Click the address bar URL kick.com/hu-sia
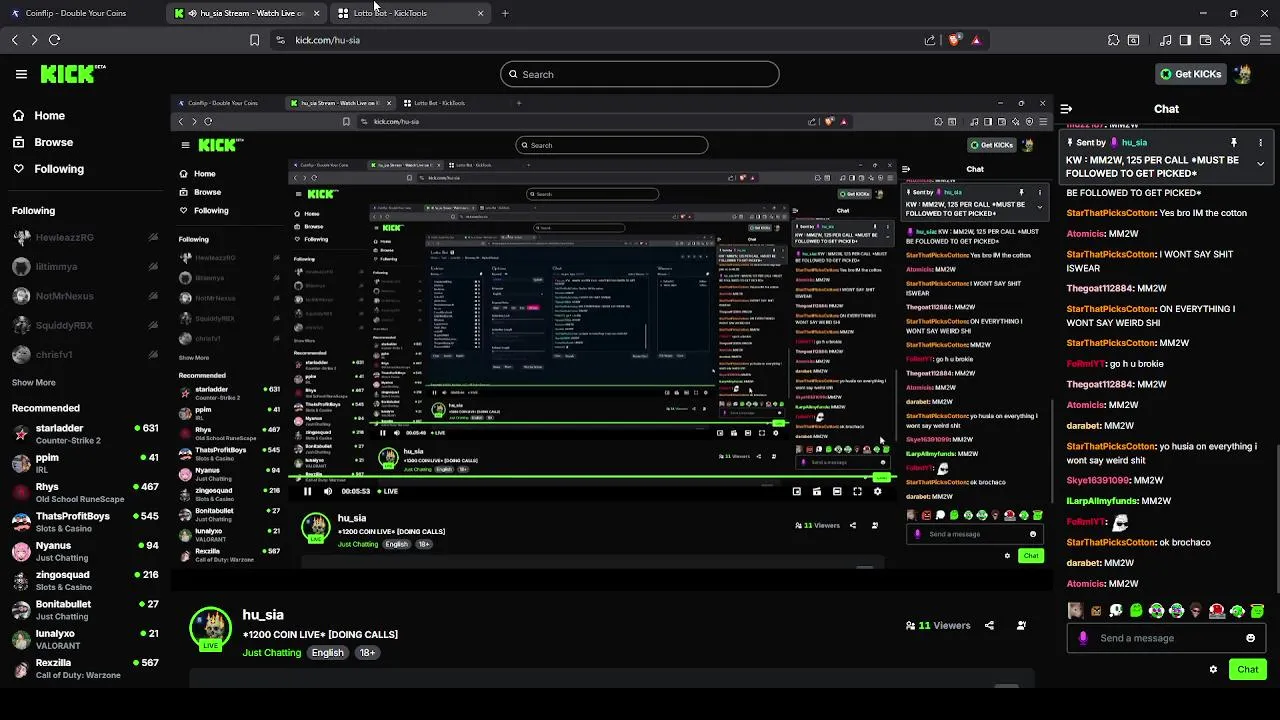 (x=327, y=40)
